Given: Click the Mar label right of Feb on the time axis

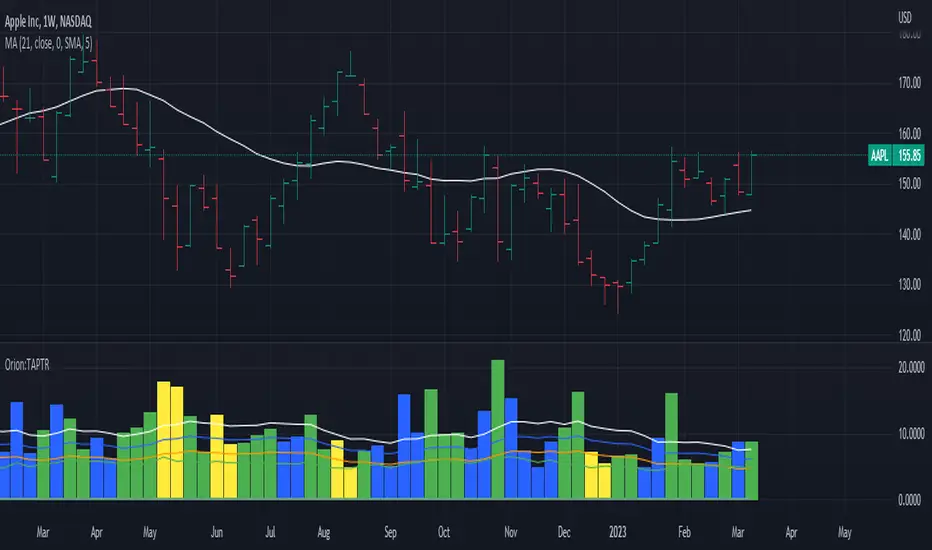Looking at the screenshot, I should [738, 532].
